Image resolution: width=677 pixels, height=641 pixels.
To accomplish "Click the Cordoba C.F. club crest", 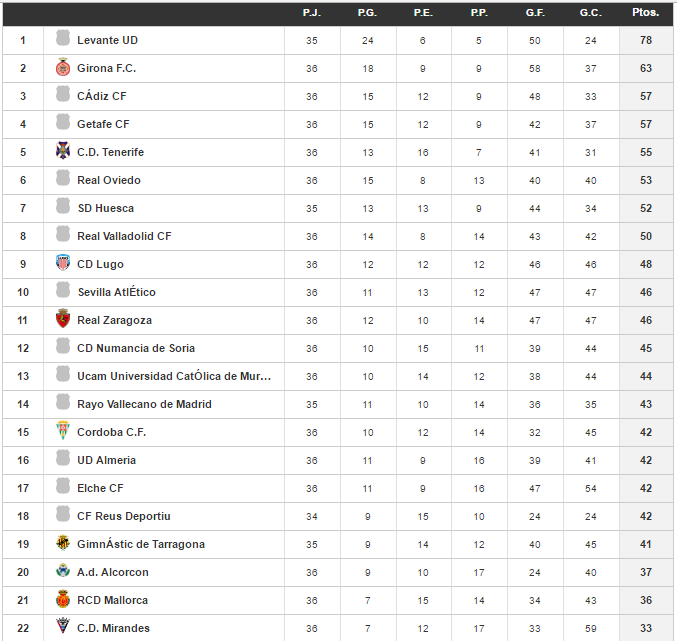I will (x=63, y=432).
